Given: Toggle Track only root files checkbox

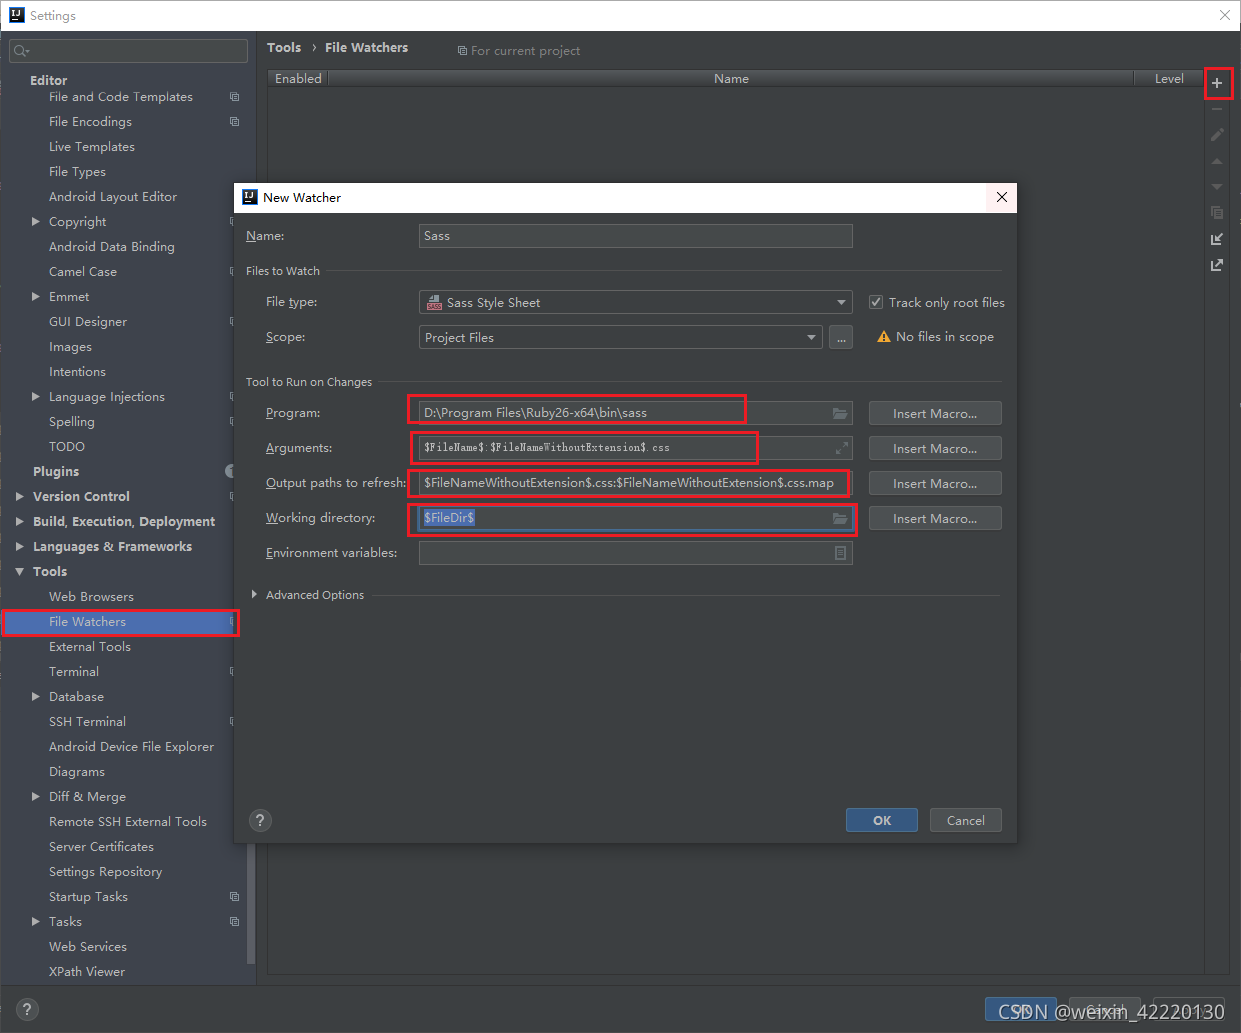Looking at the screenshot, I should click(876, 302).
